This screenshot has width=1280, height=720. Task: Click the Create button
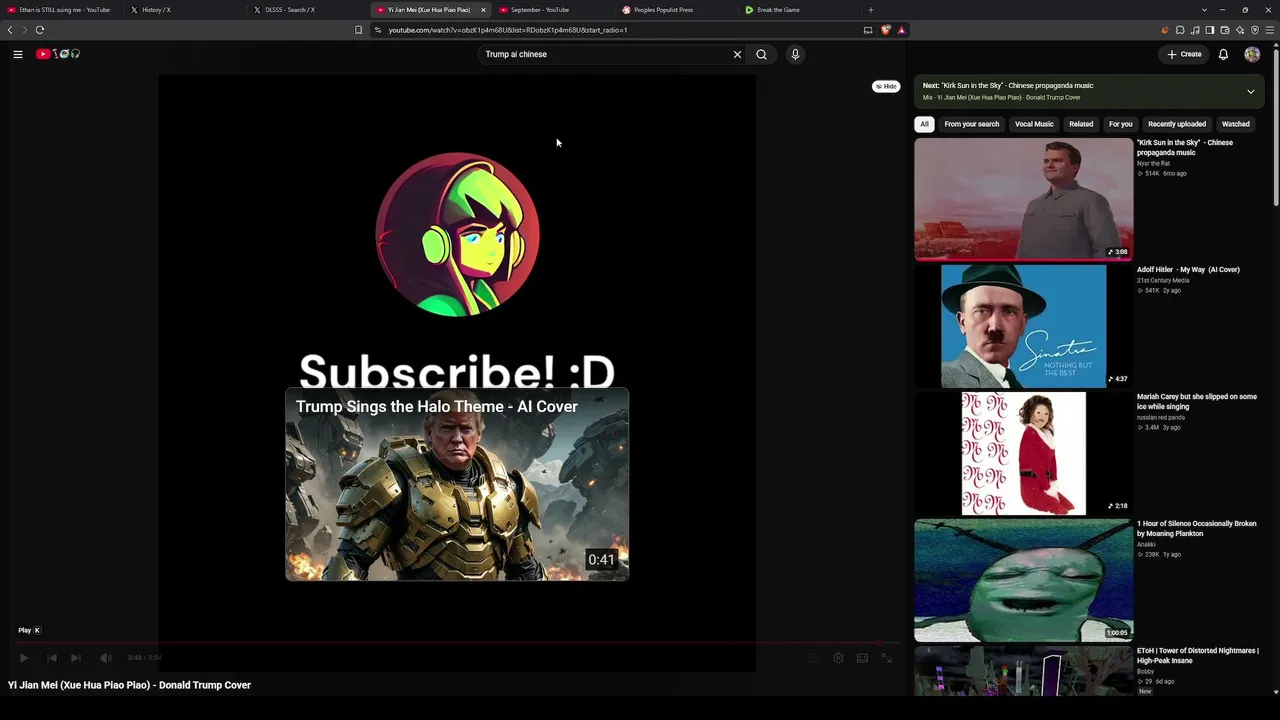click(1185, 54)
